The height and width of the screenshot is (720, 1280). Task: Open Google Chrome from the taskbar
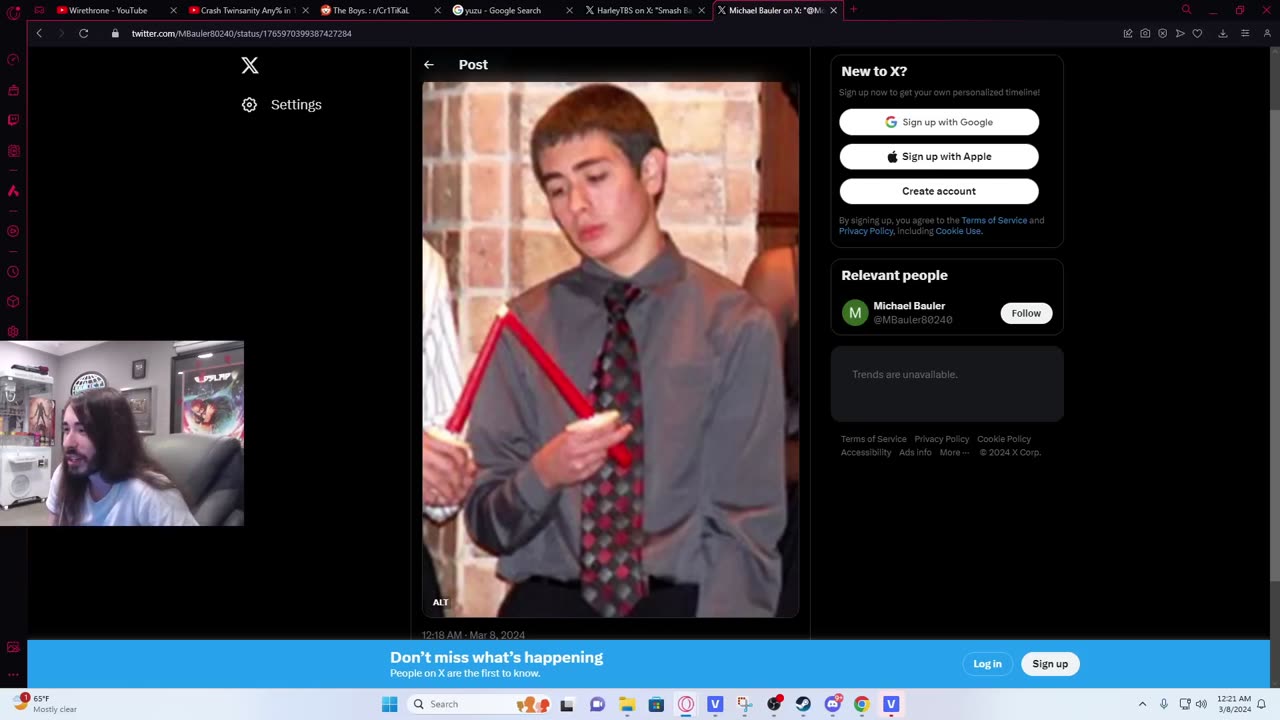(x=861, y=704)
